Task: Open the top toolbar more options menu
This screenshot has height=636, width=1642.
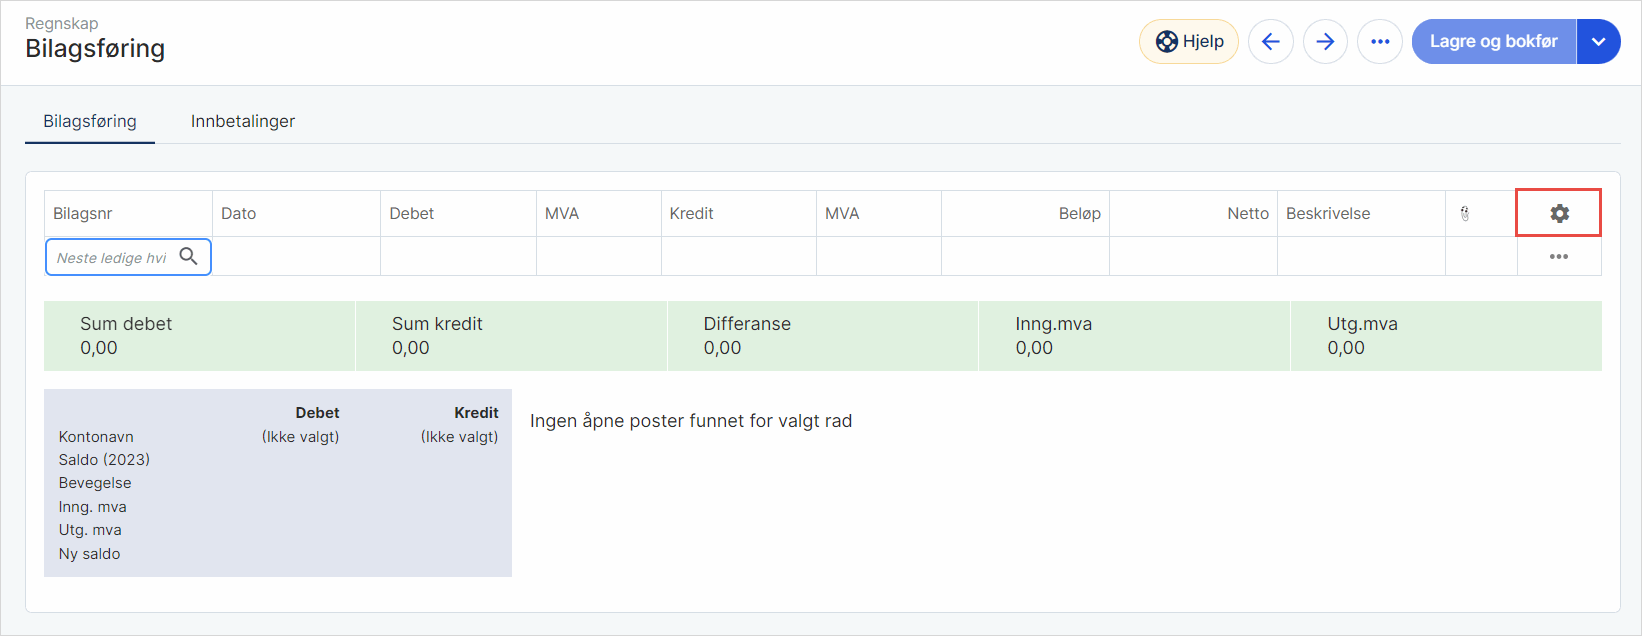Action: (x=1380, y=42)
